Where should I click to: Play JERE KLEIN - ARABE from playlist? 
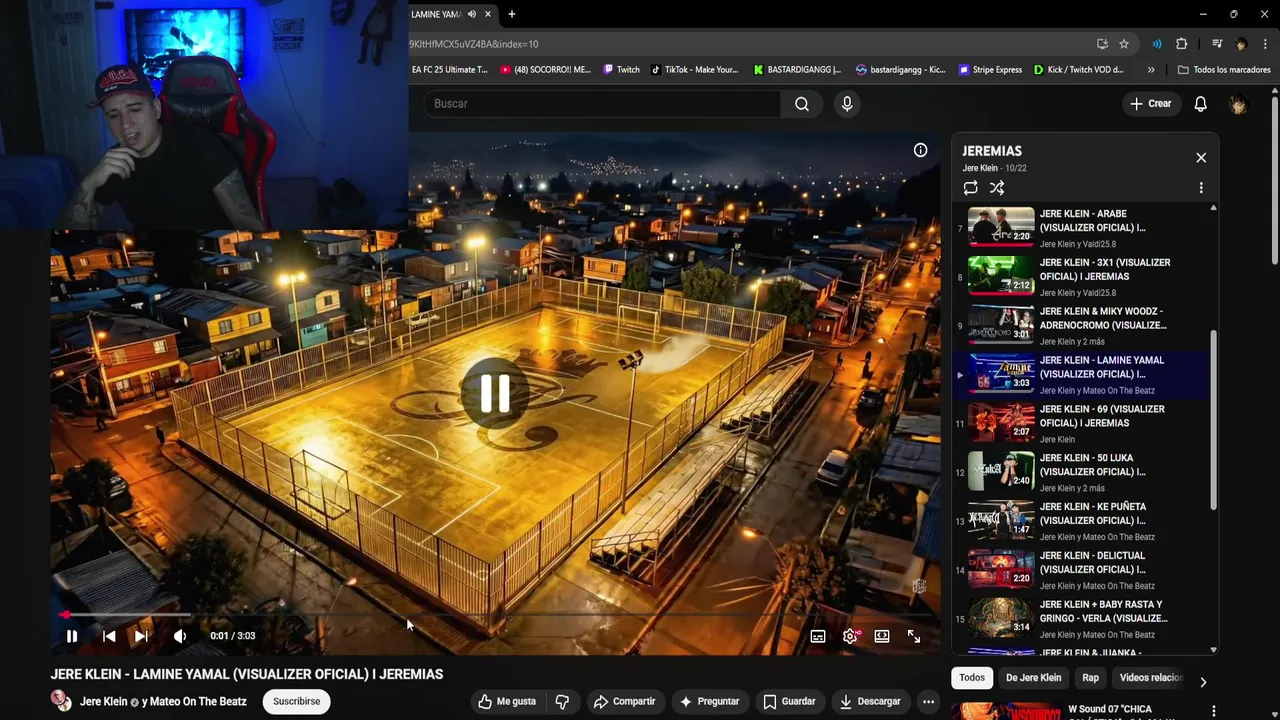[1082, 228]
